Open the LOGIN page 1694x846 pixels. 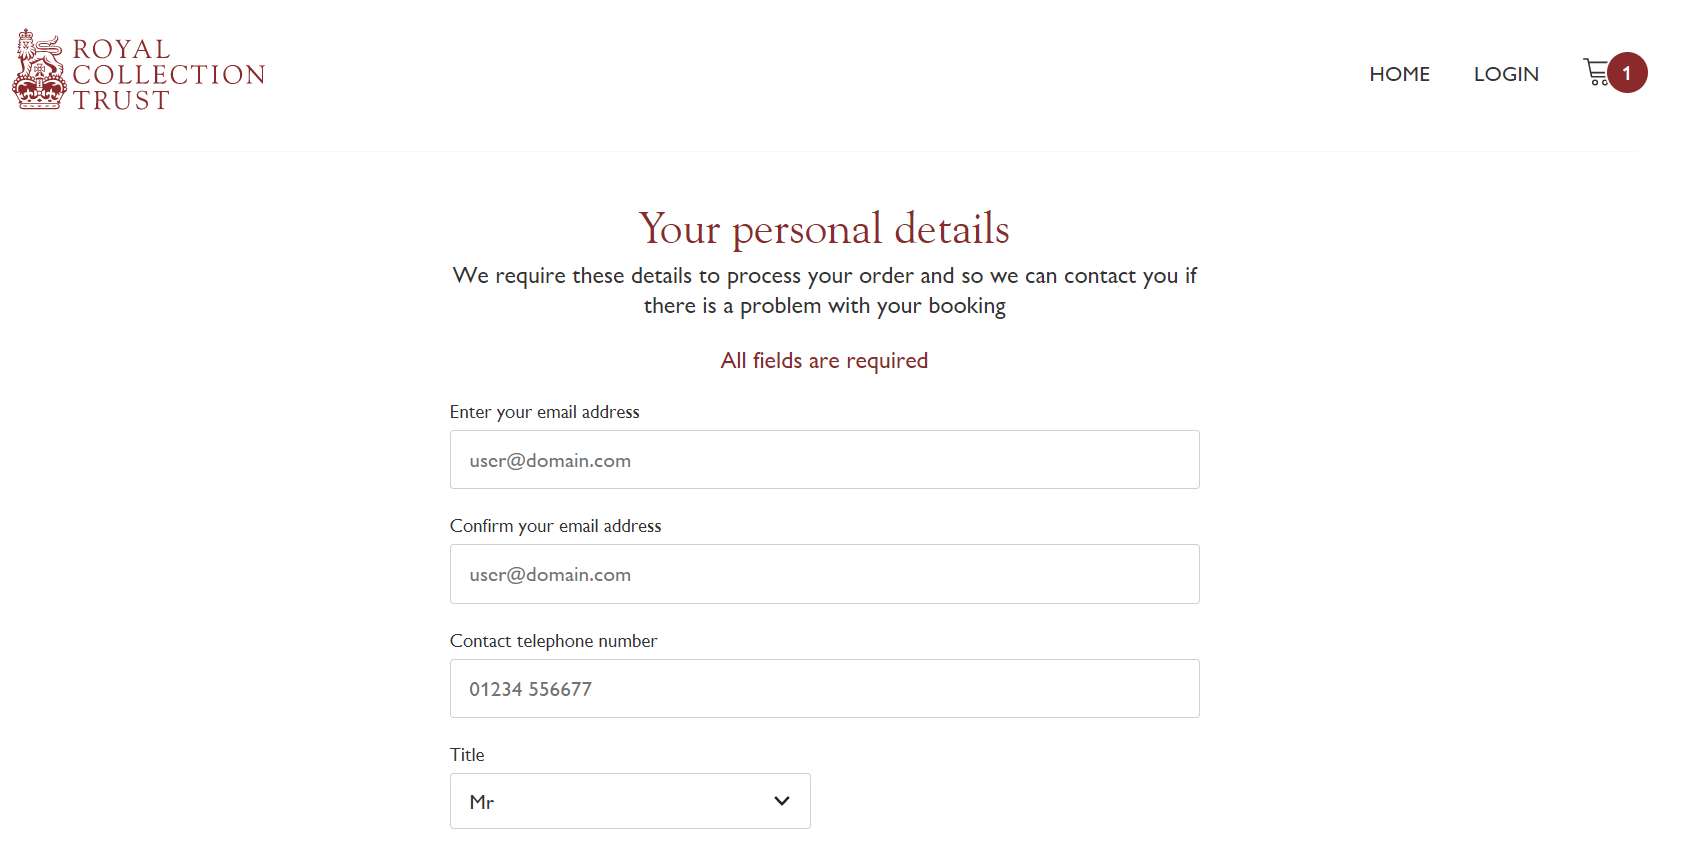pos(1505,74)
